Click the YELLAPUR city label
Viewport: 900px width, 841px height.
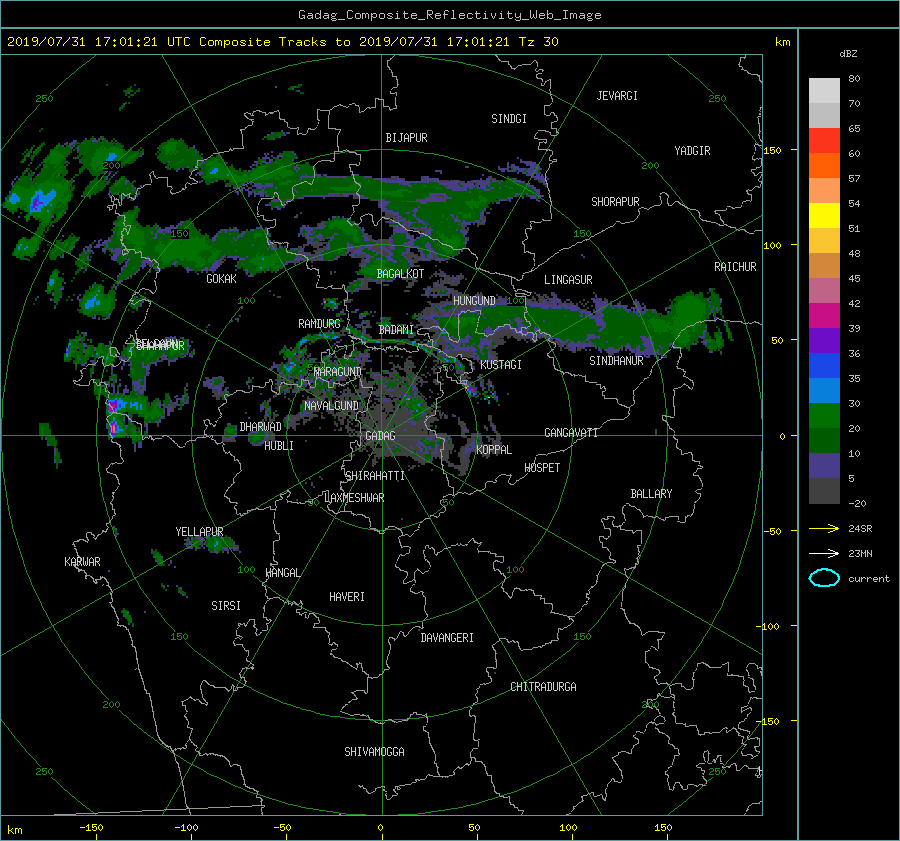coord(199,532)
